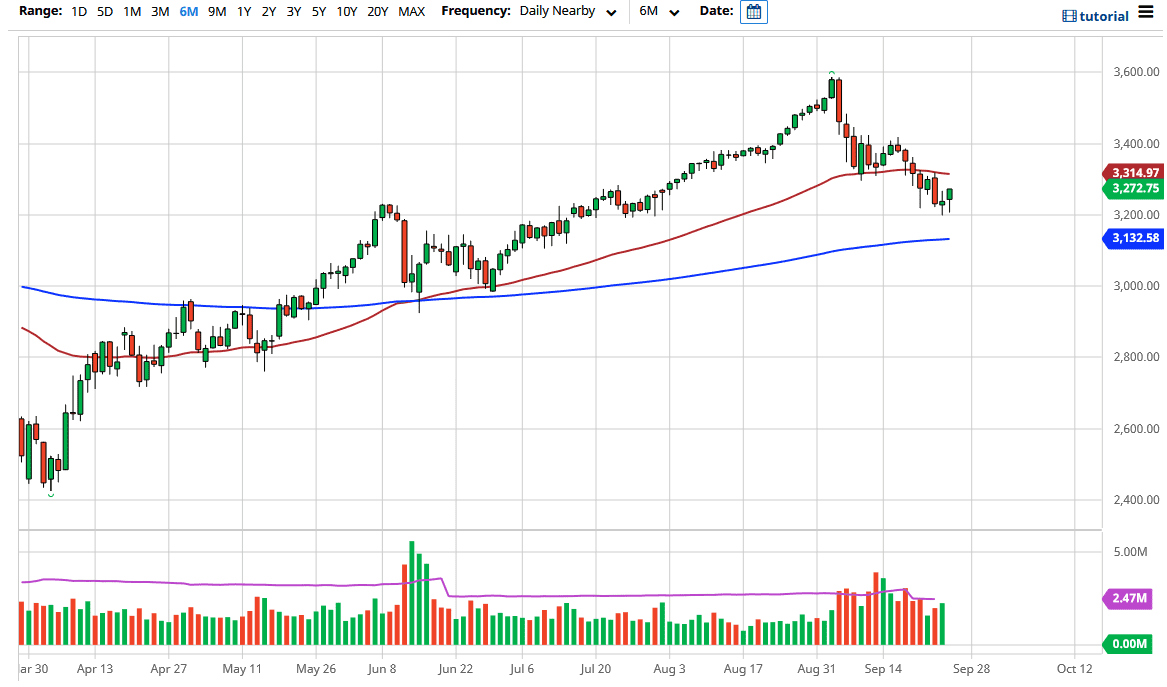Click the 20Y range option
Image resolution: width=1167 pixels, height=687 pixels.
click(x=377, y=13)
